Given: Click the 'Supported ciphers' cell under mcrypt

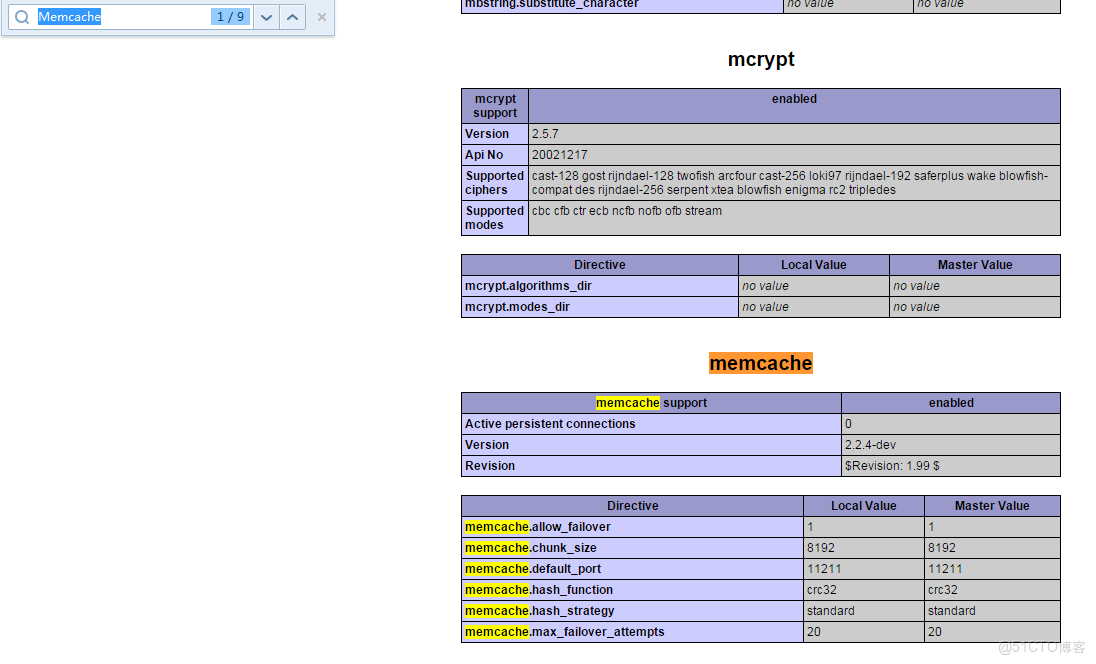Looking at the screenshot, I should [494, 182].
